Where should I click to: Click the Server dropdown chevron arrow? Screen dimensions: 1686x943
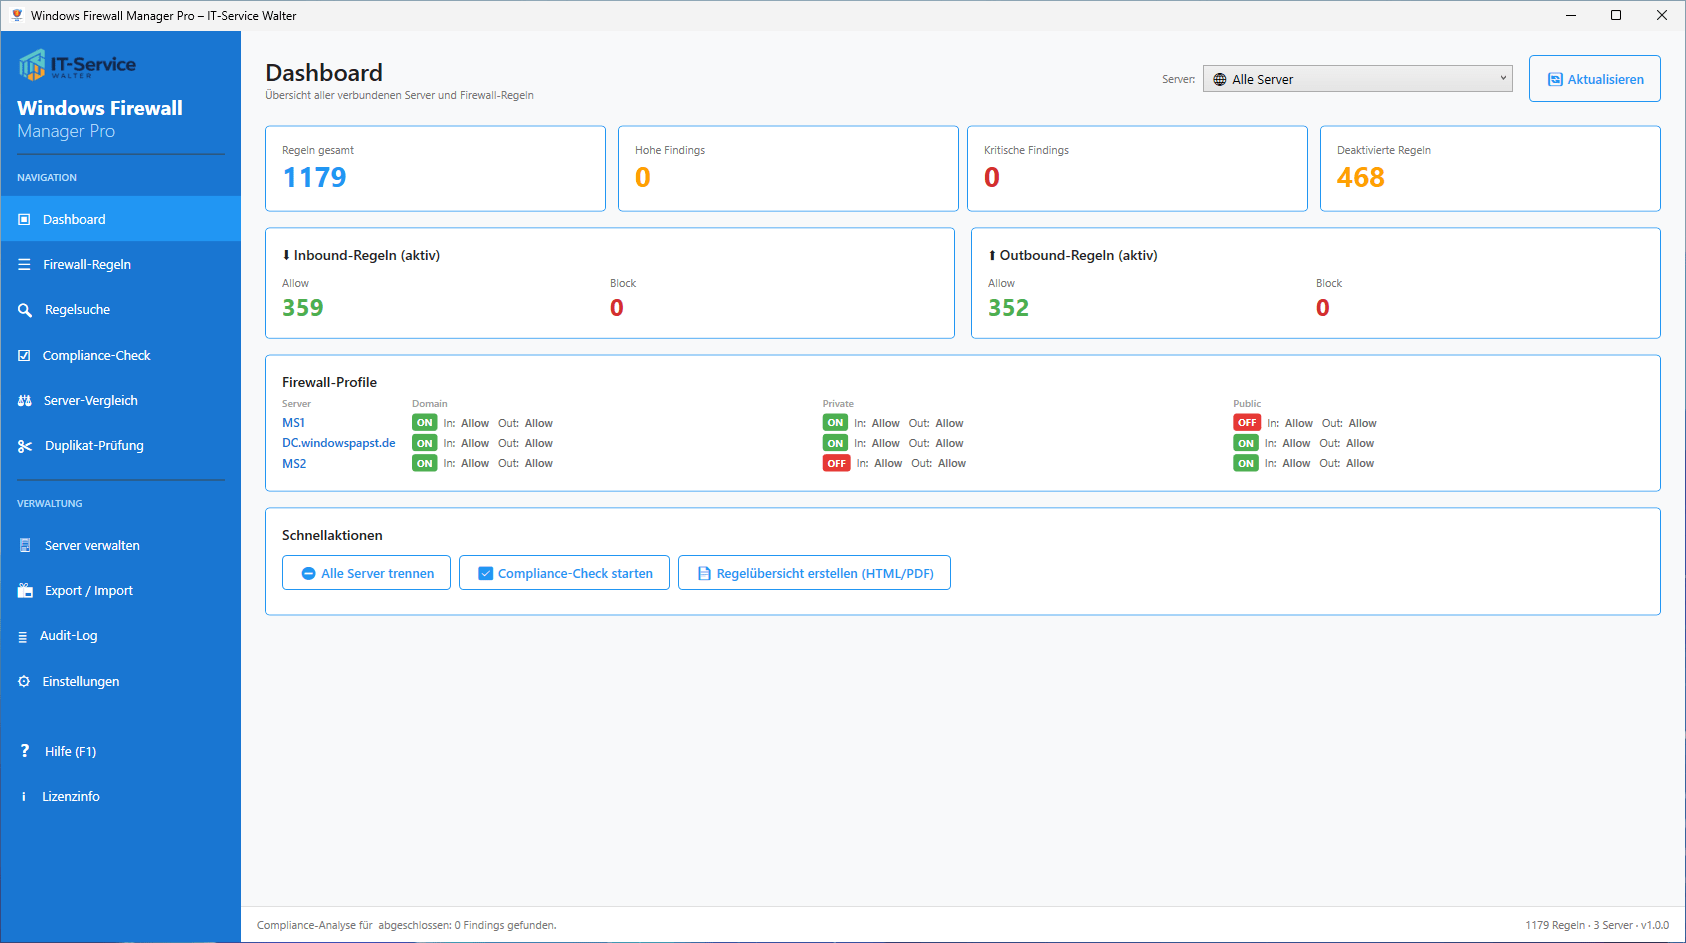coord(1502,79)
